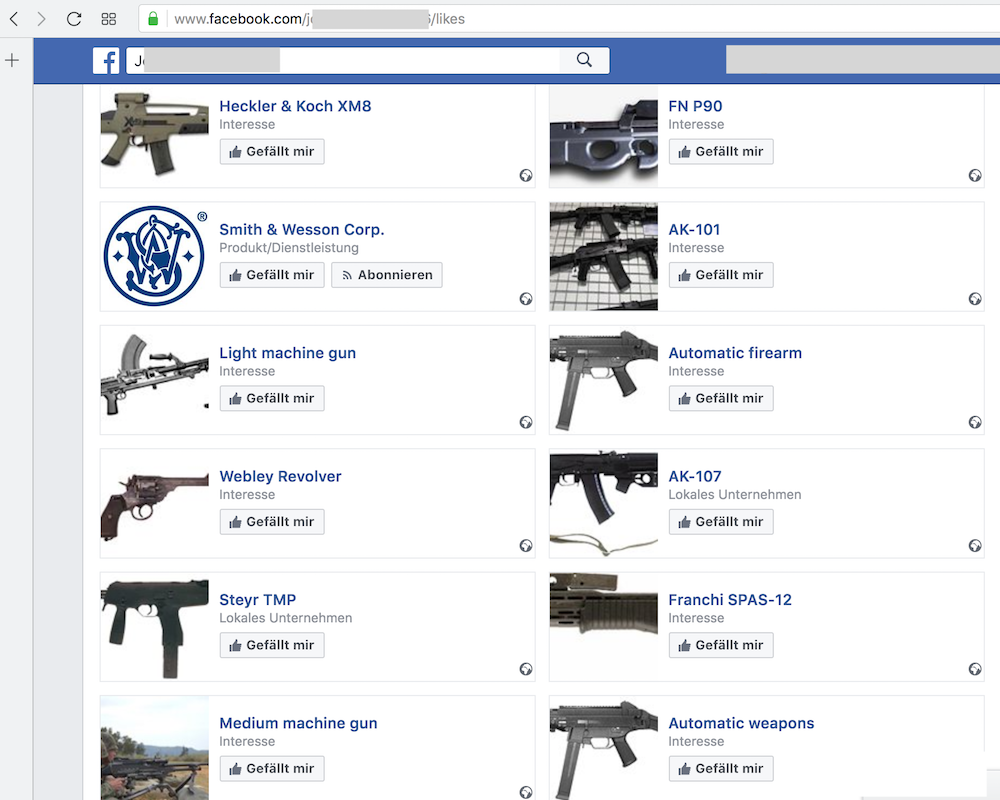This screenshot has height=800, width=1000.
Task: Open the Steyr TMP page link
Action: [x=257, y=600]
